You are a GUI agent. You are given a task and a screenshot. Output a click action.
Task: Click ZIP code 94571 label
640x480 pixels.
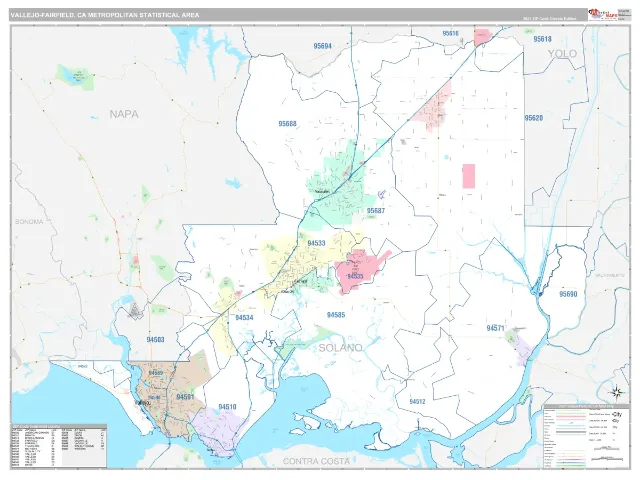click(x=495, y=328)
